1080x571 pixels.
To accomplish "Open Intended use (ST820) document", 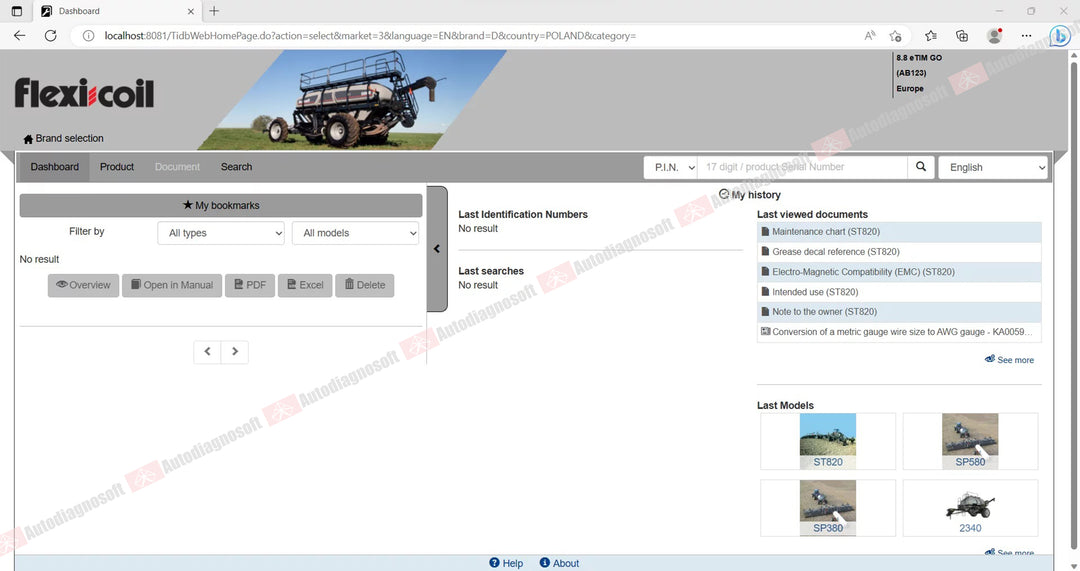I will tap(899, 292).
